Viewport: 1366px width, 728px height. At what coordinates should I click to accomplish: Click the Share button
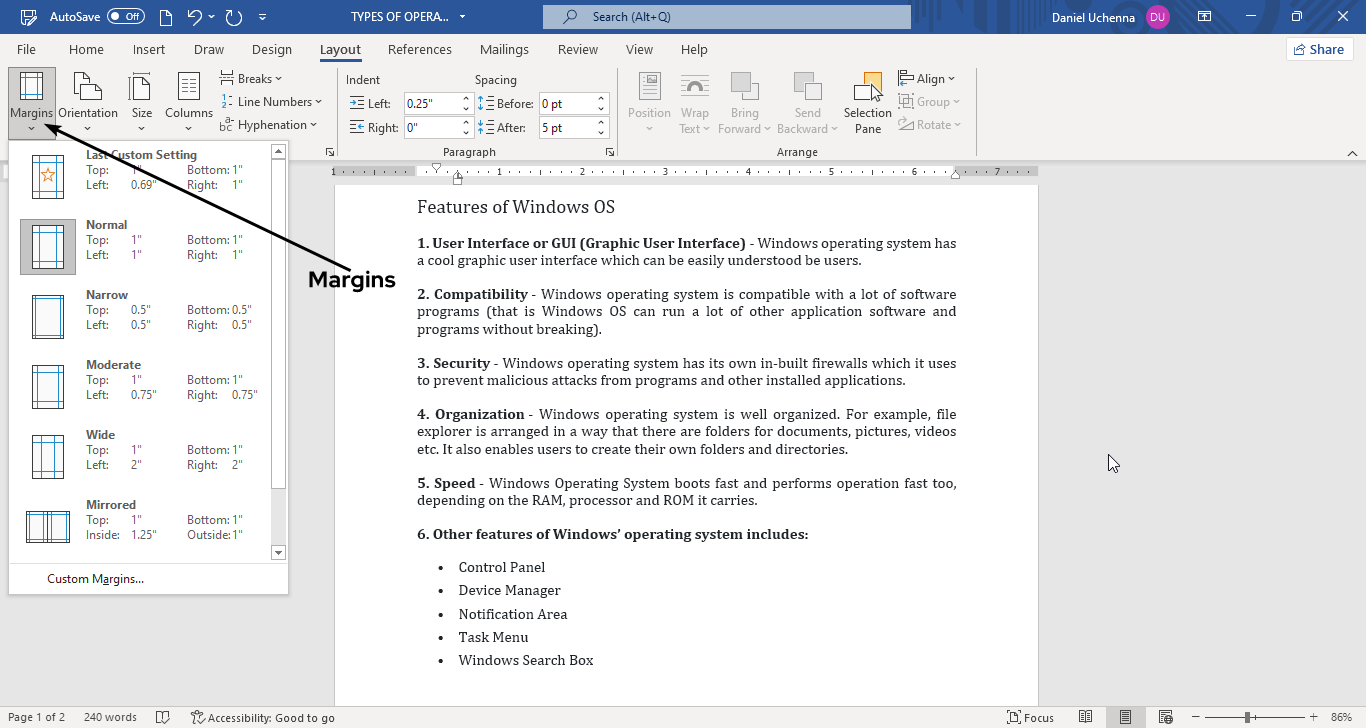tap(1319, 49)
